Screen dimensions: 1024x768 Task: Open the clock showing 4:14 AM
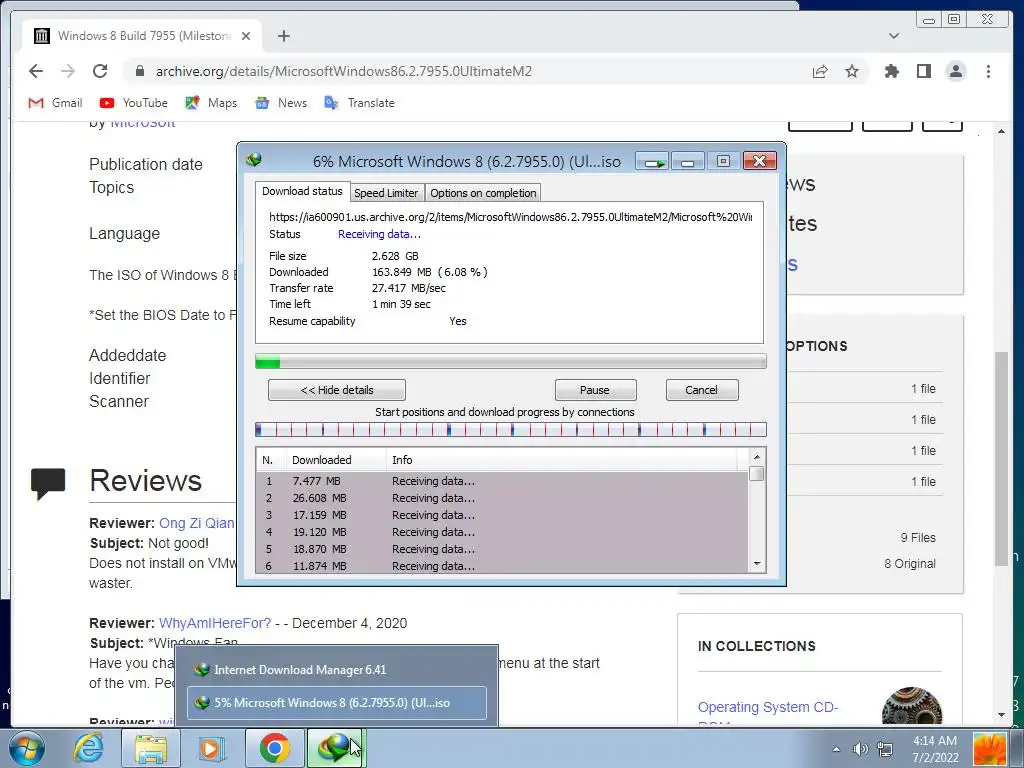click(935, 748)
